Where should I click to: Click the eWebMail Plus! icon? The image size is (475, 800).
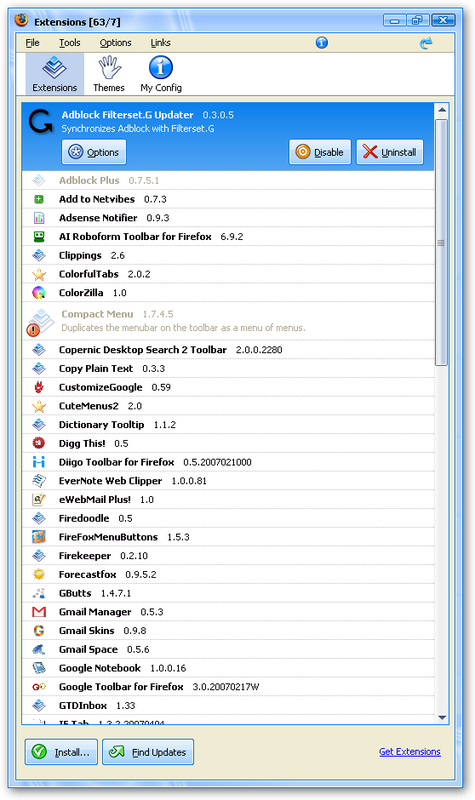[39, 499]
